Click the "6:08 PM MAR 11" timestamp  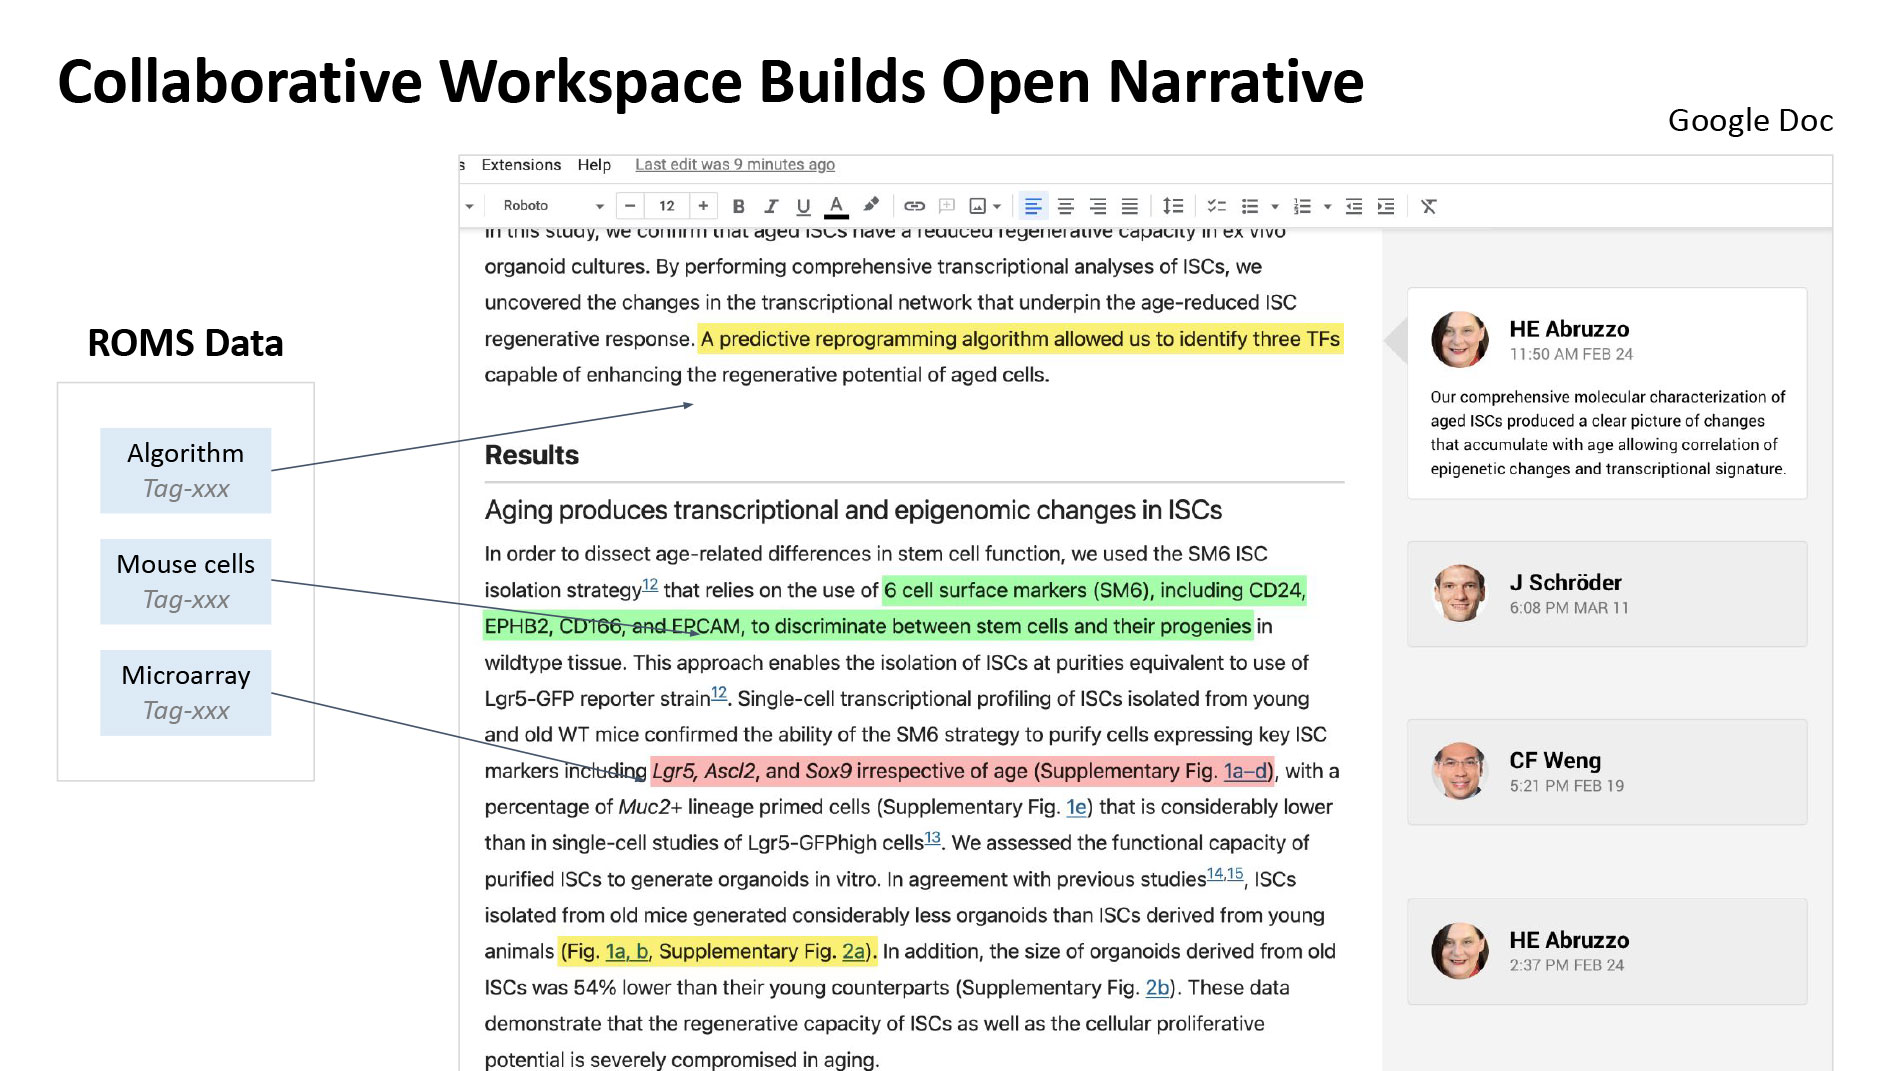pyautogui.click(x=1569, y=608)
